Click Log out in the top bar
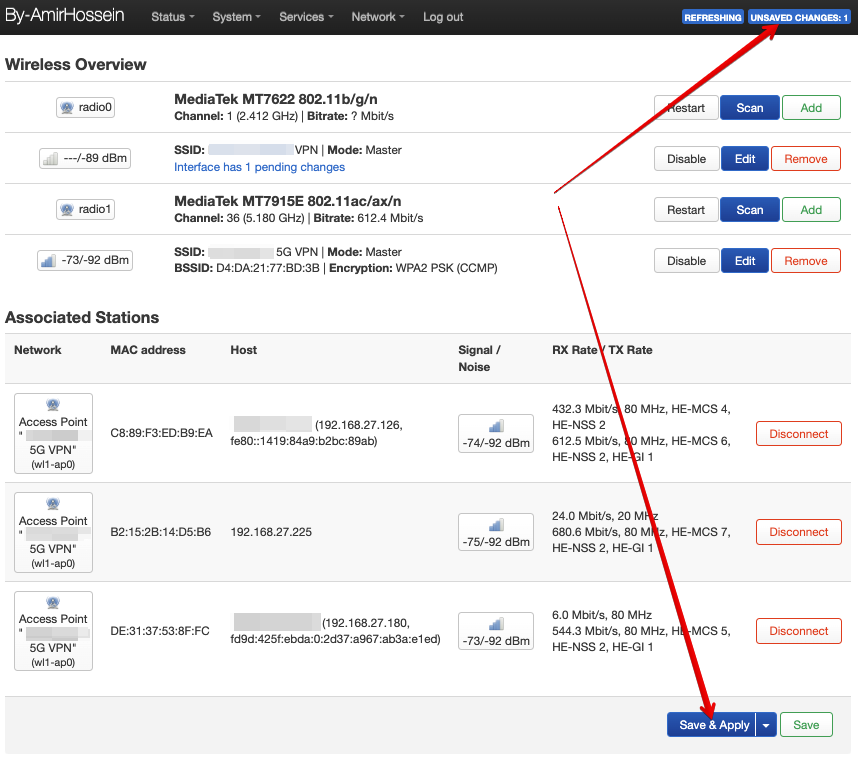 (x=443, y=17)
